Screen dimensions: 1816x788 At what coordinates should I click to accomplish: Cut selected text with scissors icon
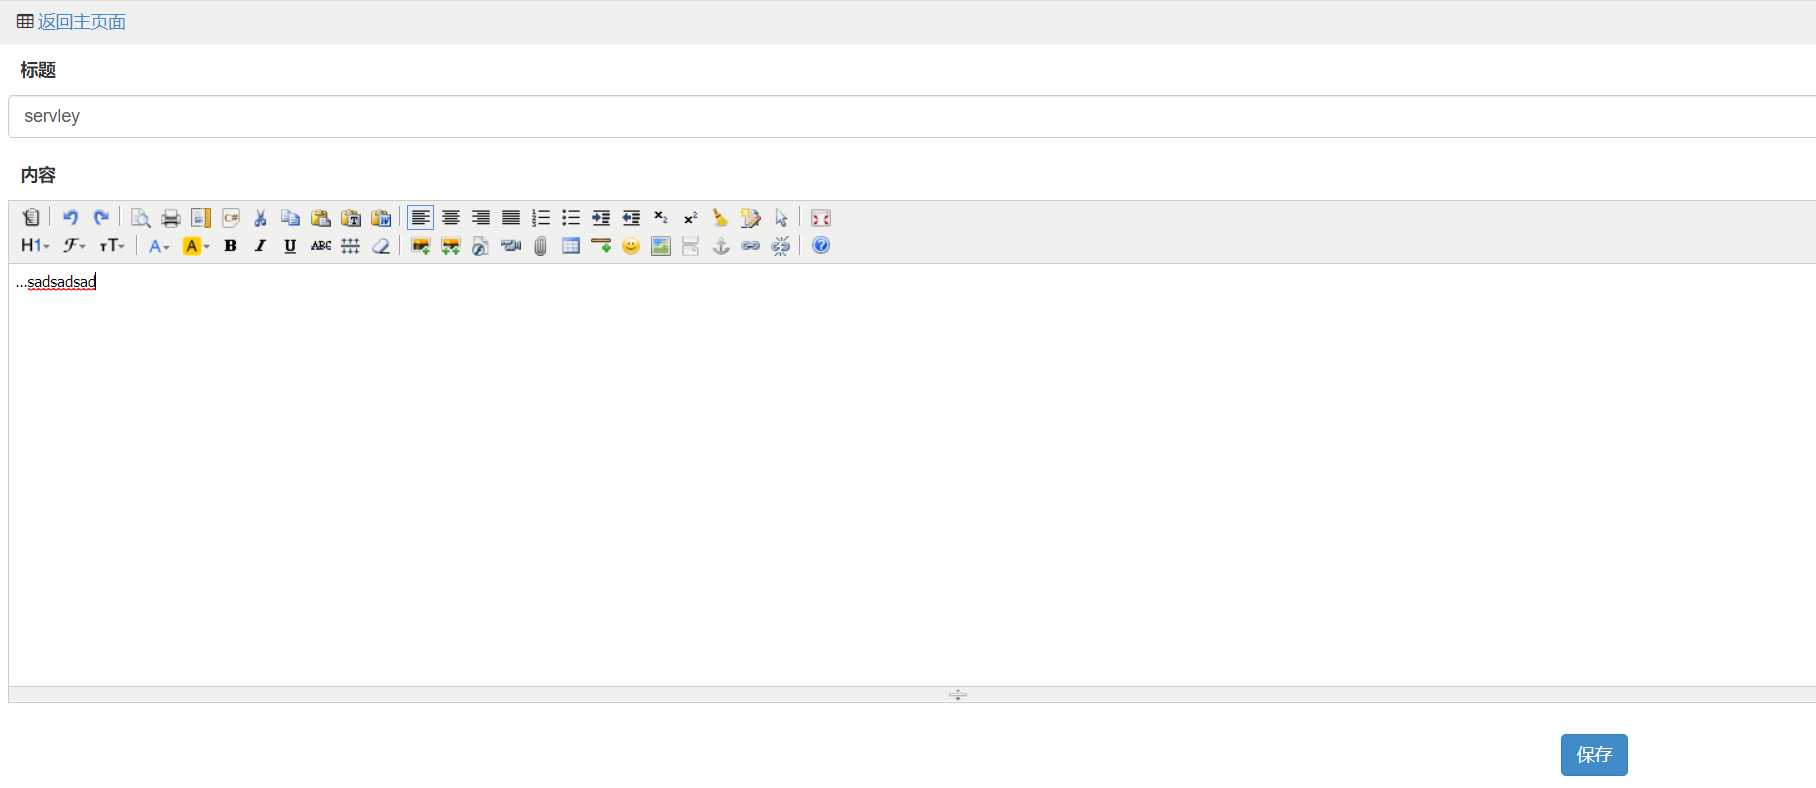click(261, 217)
